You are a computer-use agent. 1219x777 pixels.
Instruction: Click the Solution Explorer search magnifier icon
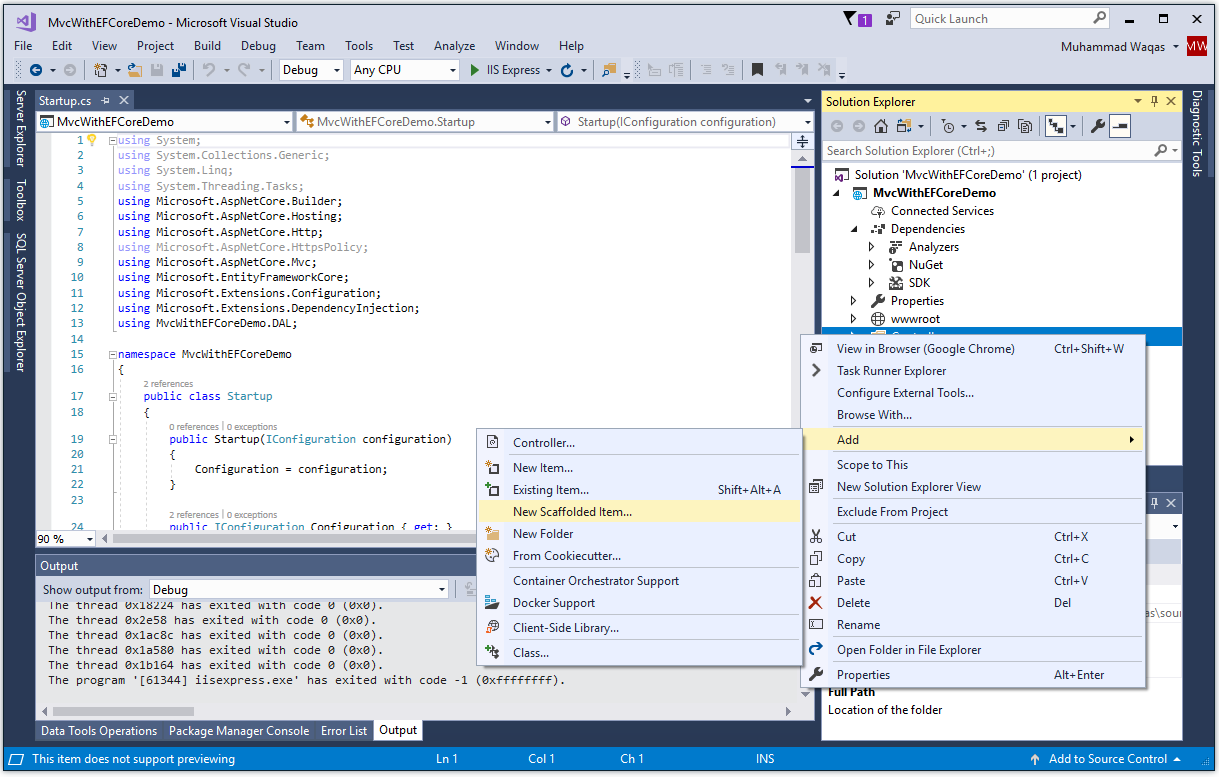pyautogui.click(x=1161, y=150)
